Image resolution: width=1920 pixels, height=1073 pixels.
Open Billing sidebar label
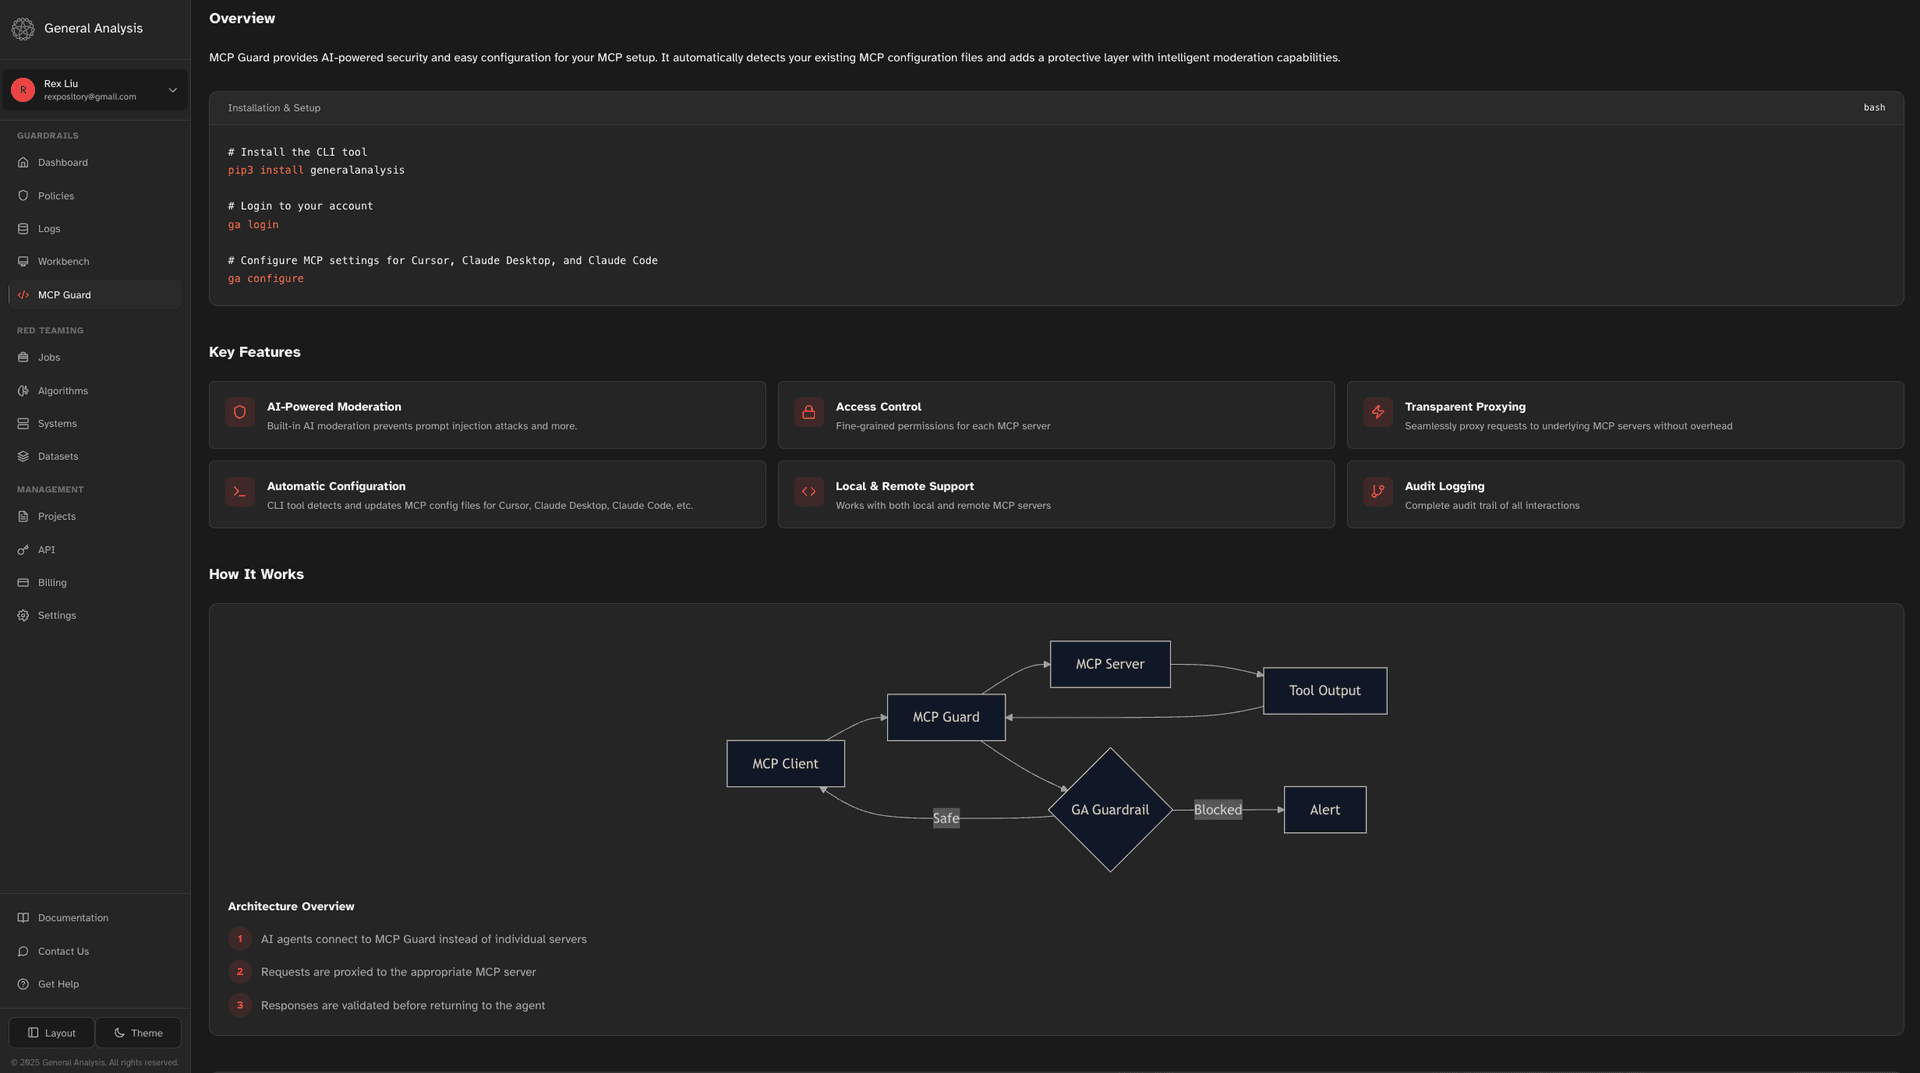coord(52,583)
